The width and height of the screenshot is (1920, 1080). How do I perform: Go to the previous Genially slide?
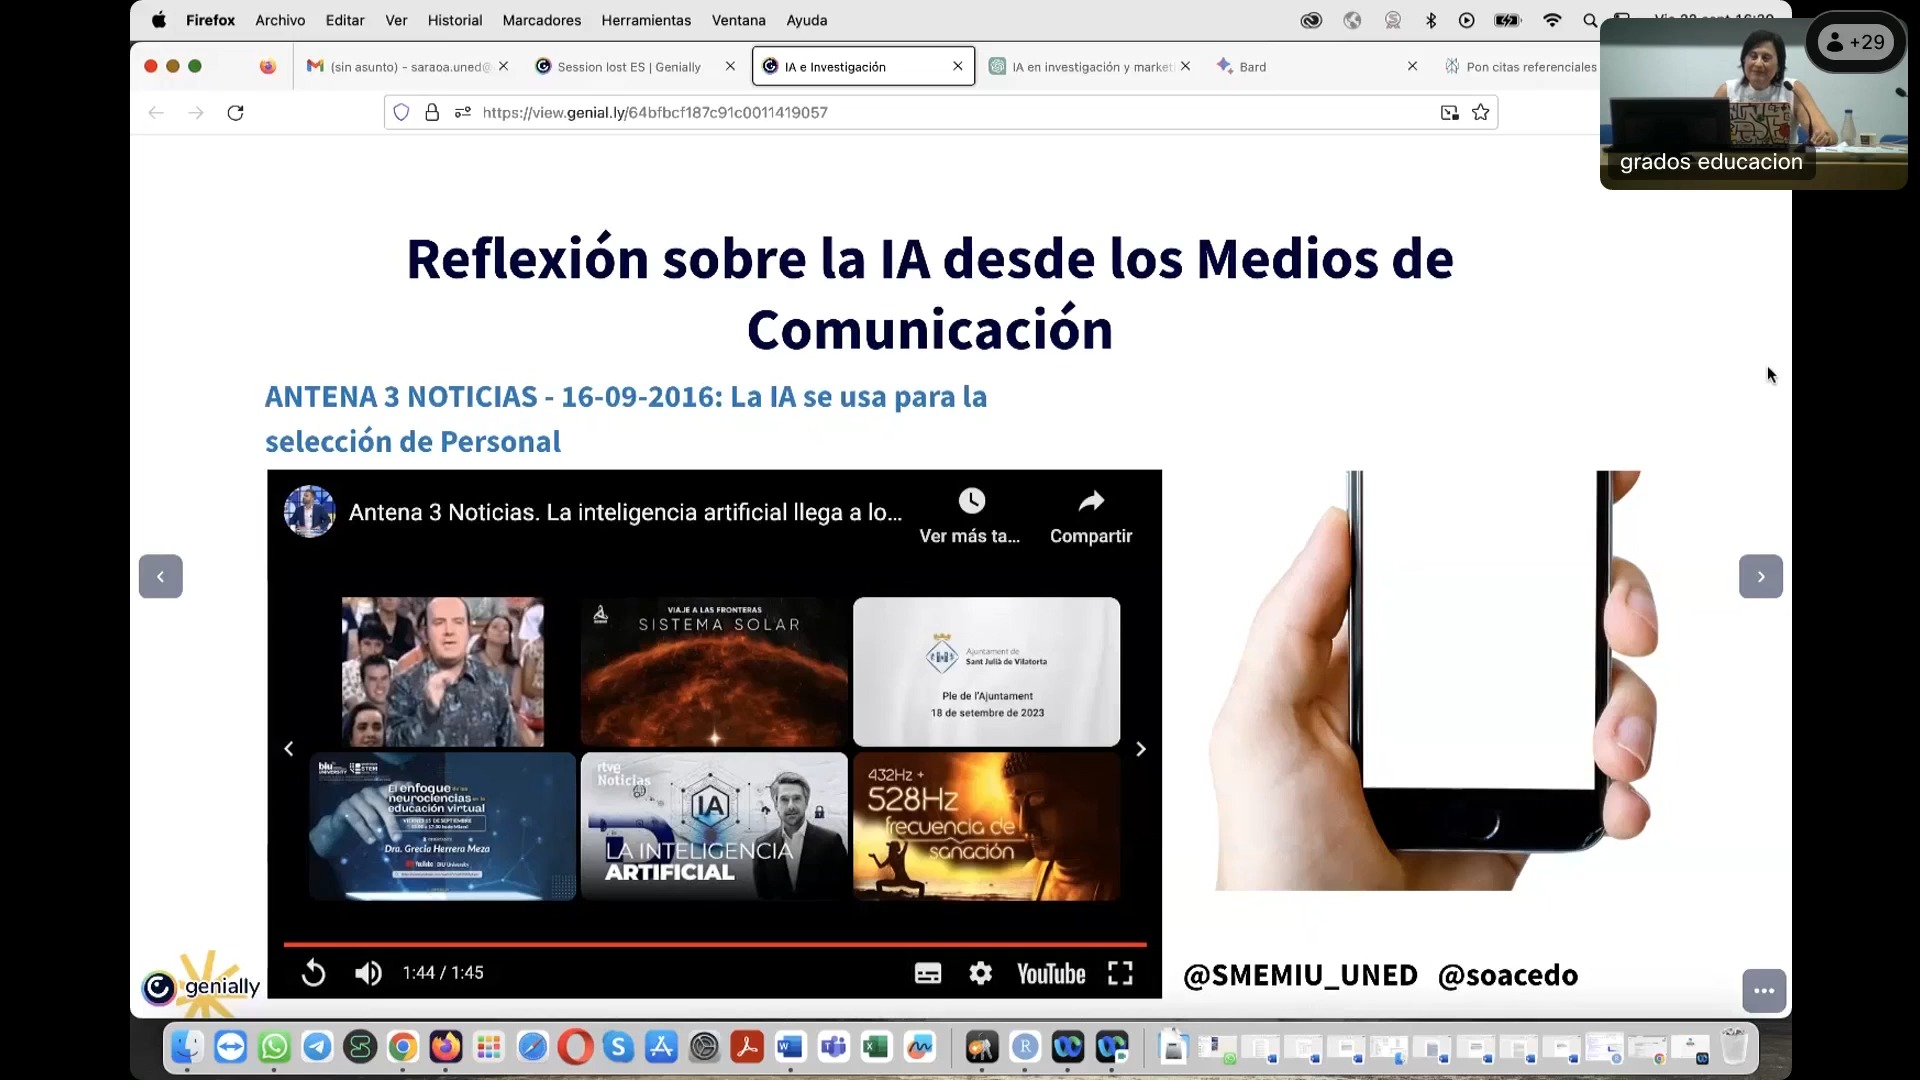tap(160, 576)
